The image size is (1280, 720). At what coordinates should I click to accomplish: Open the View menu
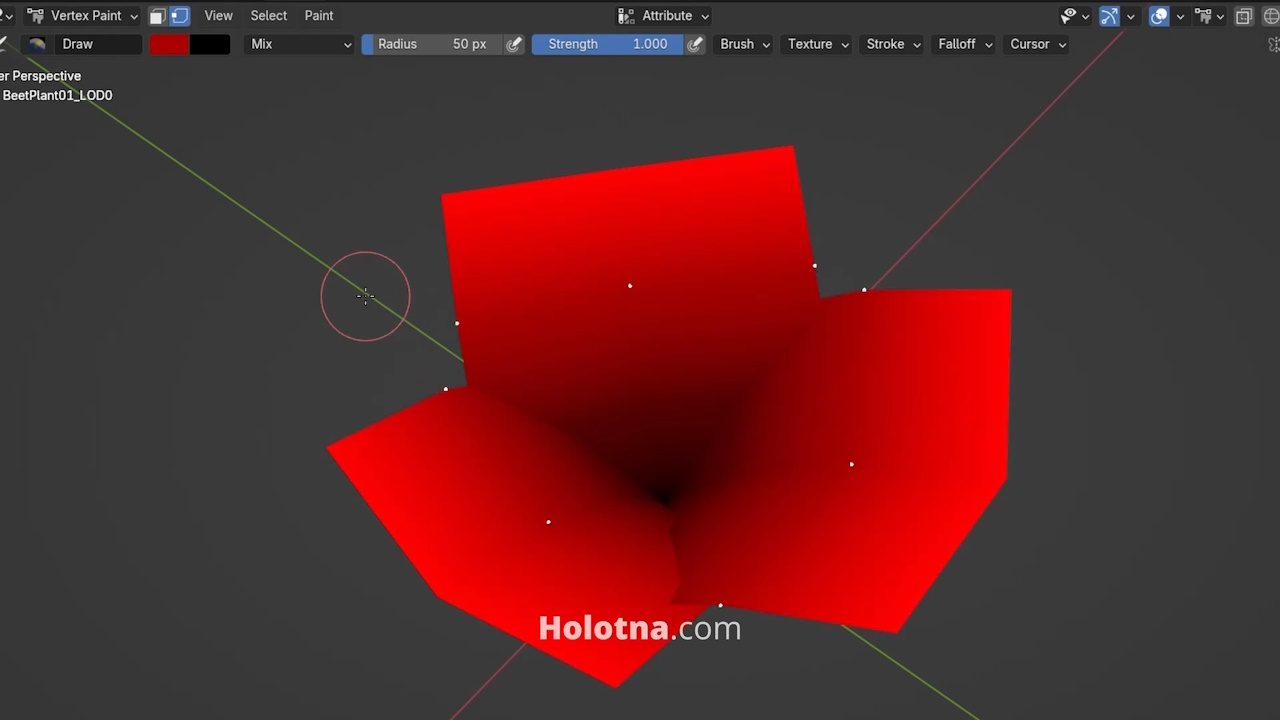pyautogui.click(x=218, y=16)
